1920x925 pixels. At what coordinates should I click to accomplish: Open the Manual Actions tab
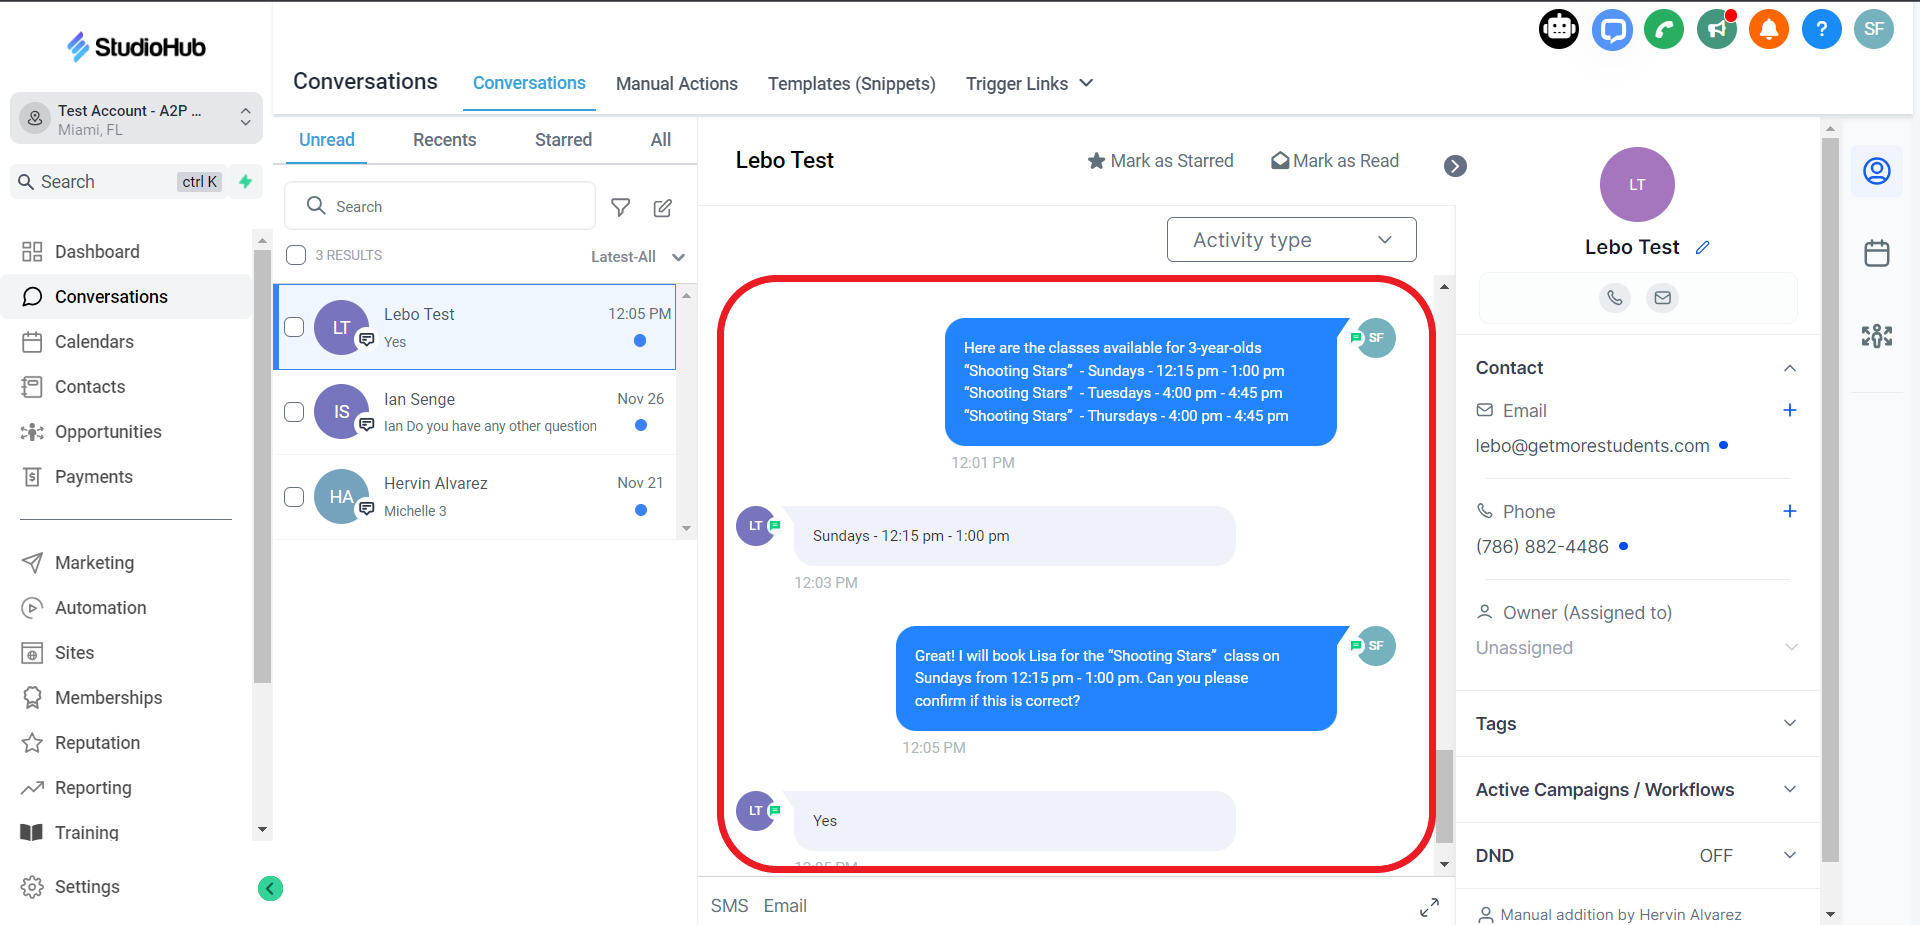point(677,84)
